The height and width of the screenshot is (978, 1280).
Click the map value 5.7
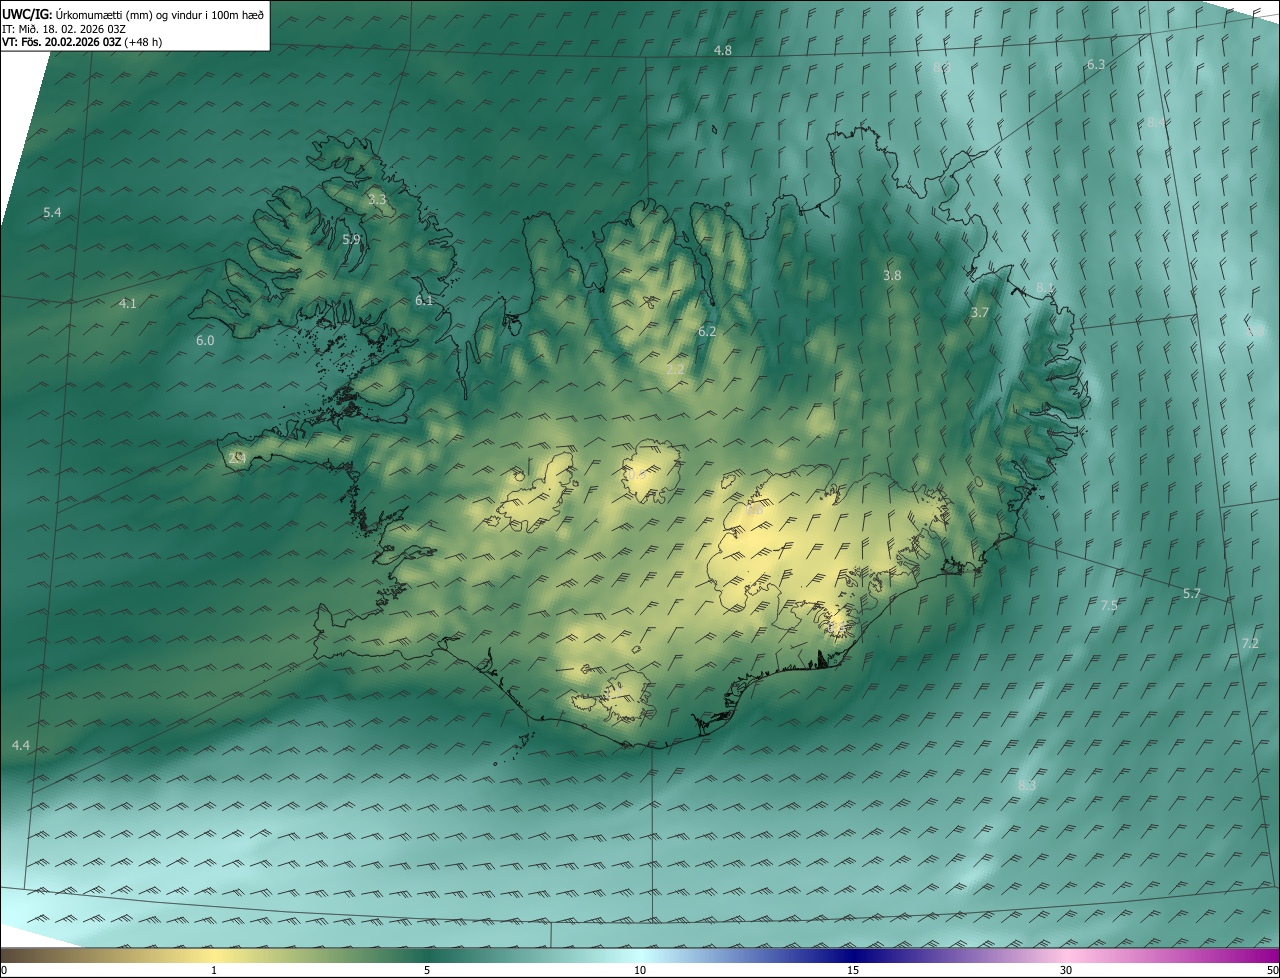[1192, 594]
